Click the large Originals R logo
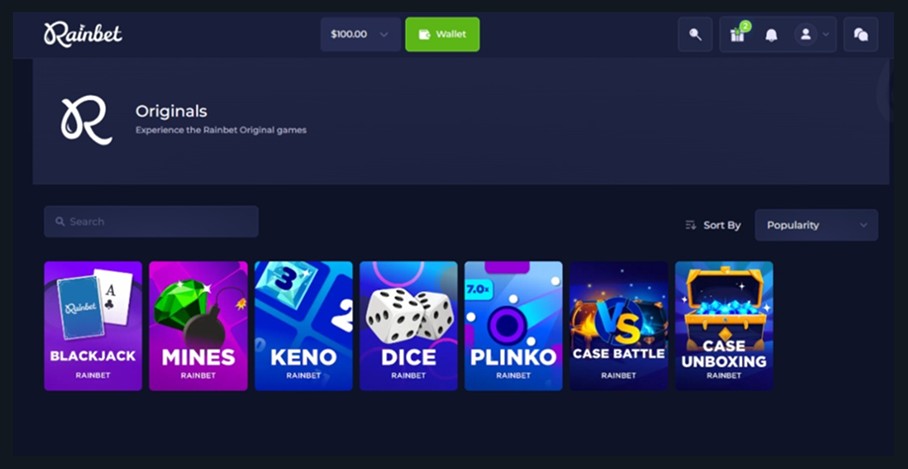The height and width of the screenshot is (469, 908). 86,120
